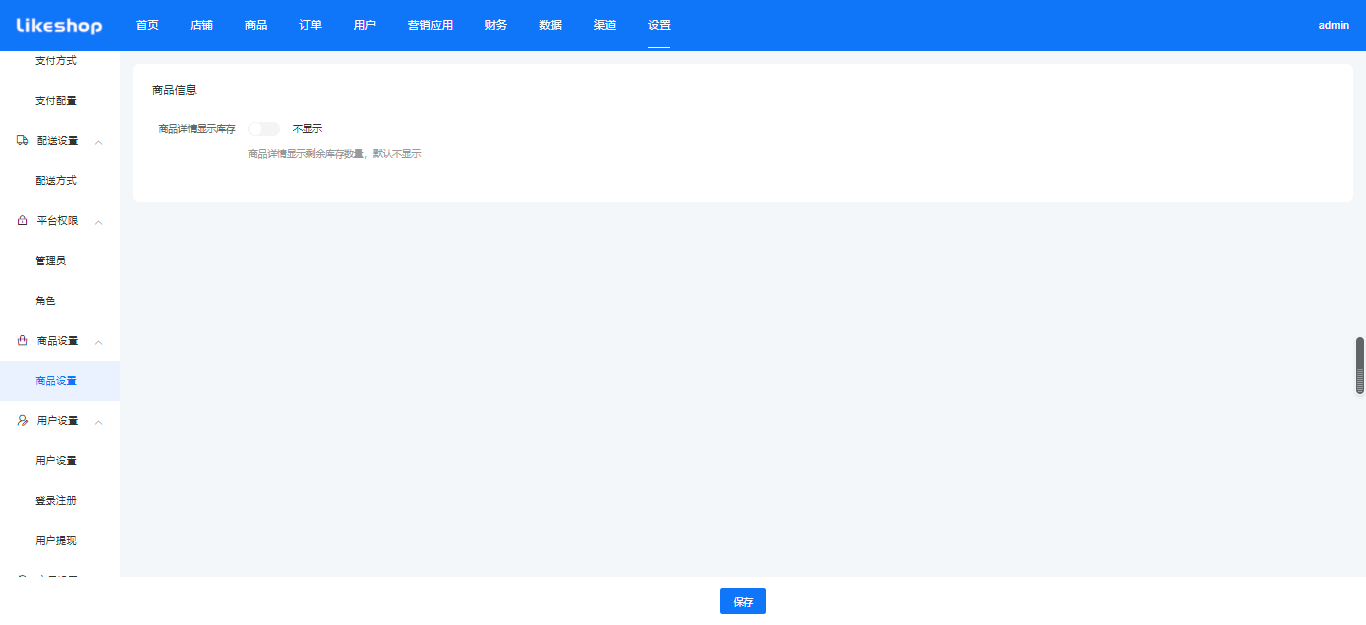This screenshot has width=1366, height=625.
Task: Click the bag icon beside 商品设置 group
Action: 22,341
